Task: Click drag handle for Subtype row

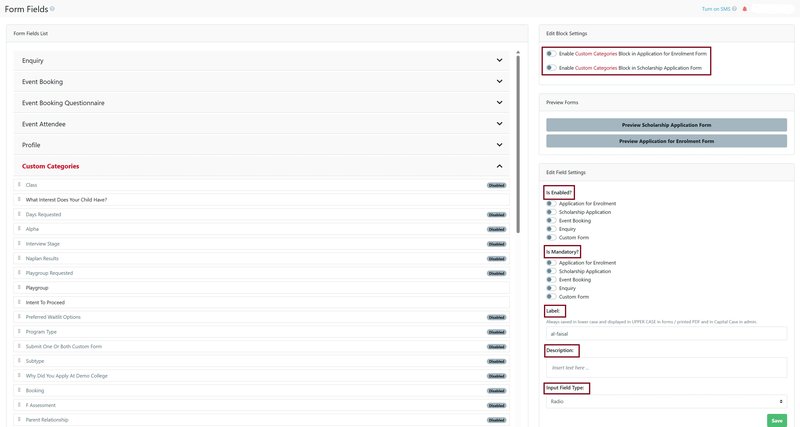Action: pyautogui.click(x=19, y=361)
